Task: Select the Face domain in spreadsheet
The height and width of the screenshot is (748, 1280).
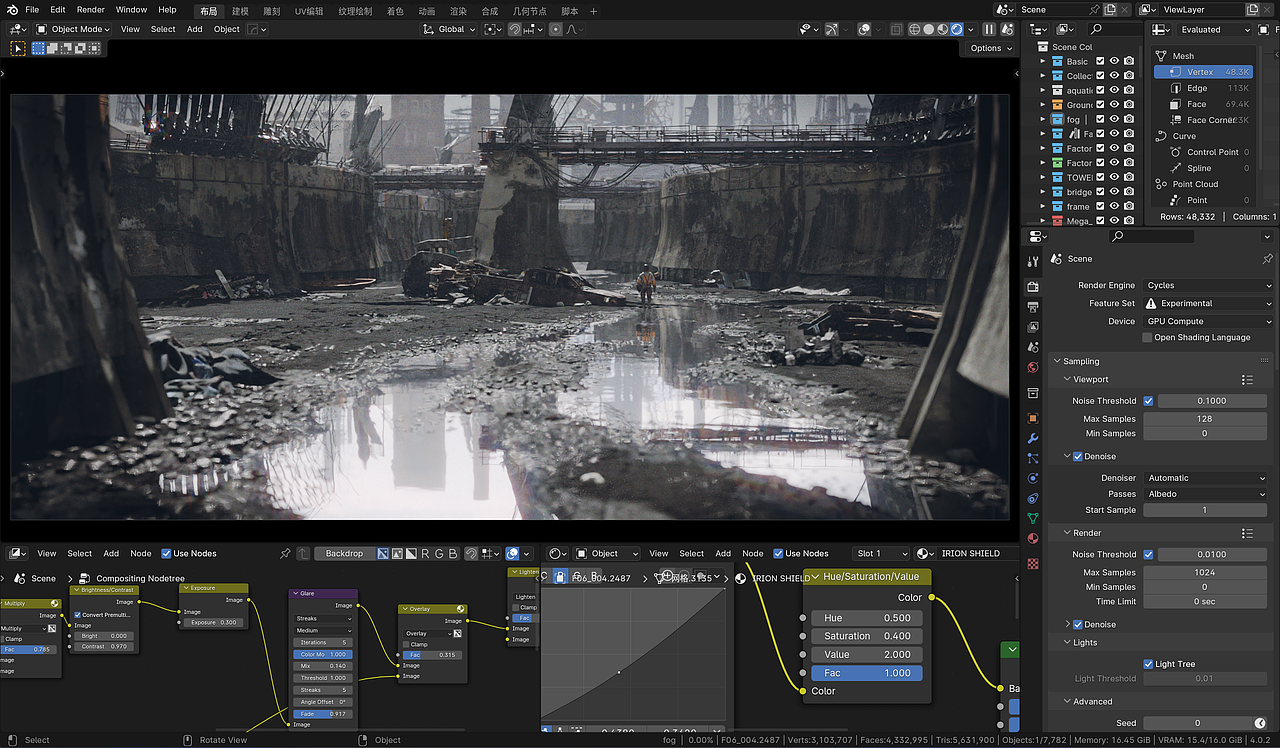Action: click(1202, 104)
